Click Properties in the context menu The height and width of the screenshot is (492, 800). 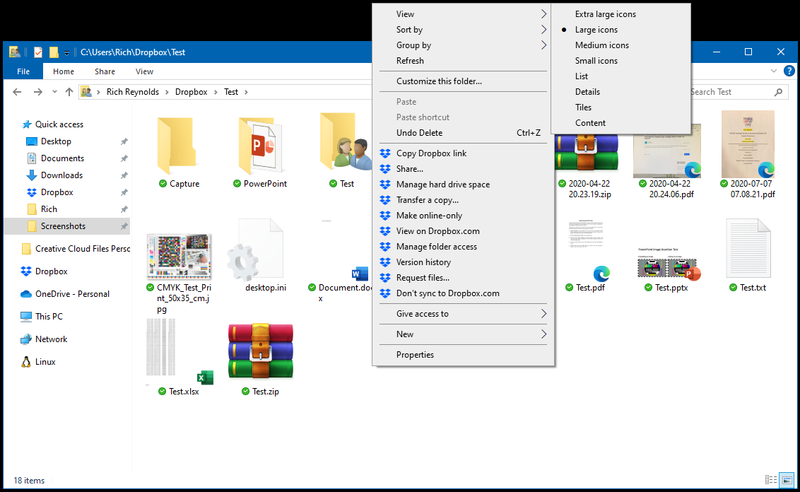tap(415, 355)
